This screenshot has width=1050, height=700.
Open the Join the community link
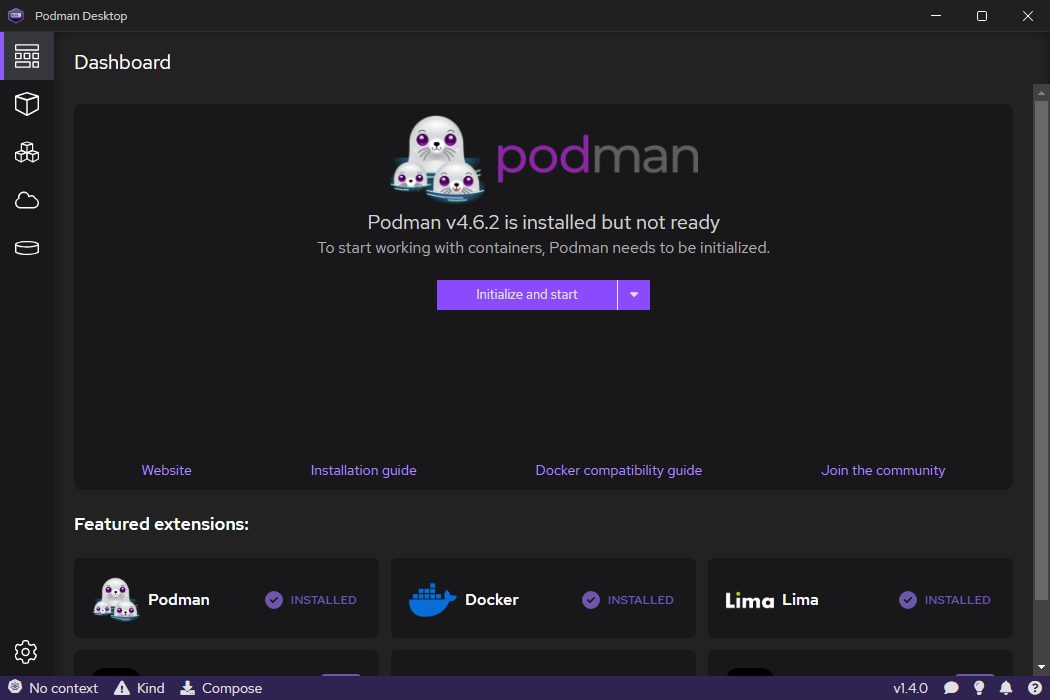click(x=883, y=470)
